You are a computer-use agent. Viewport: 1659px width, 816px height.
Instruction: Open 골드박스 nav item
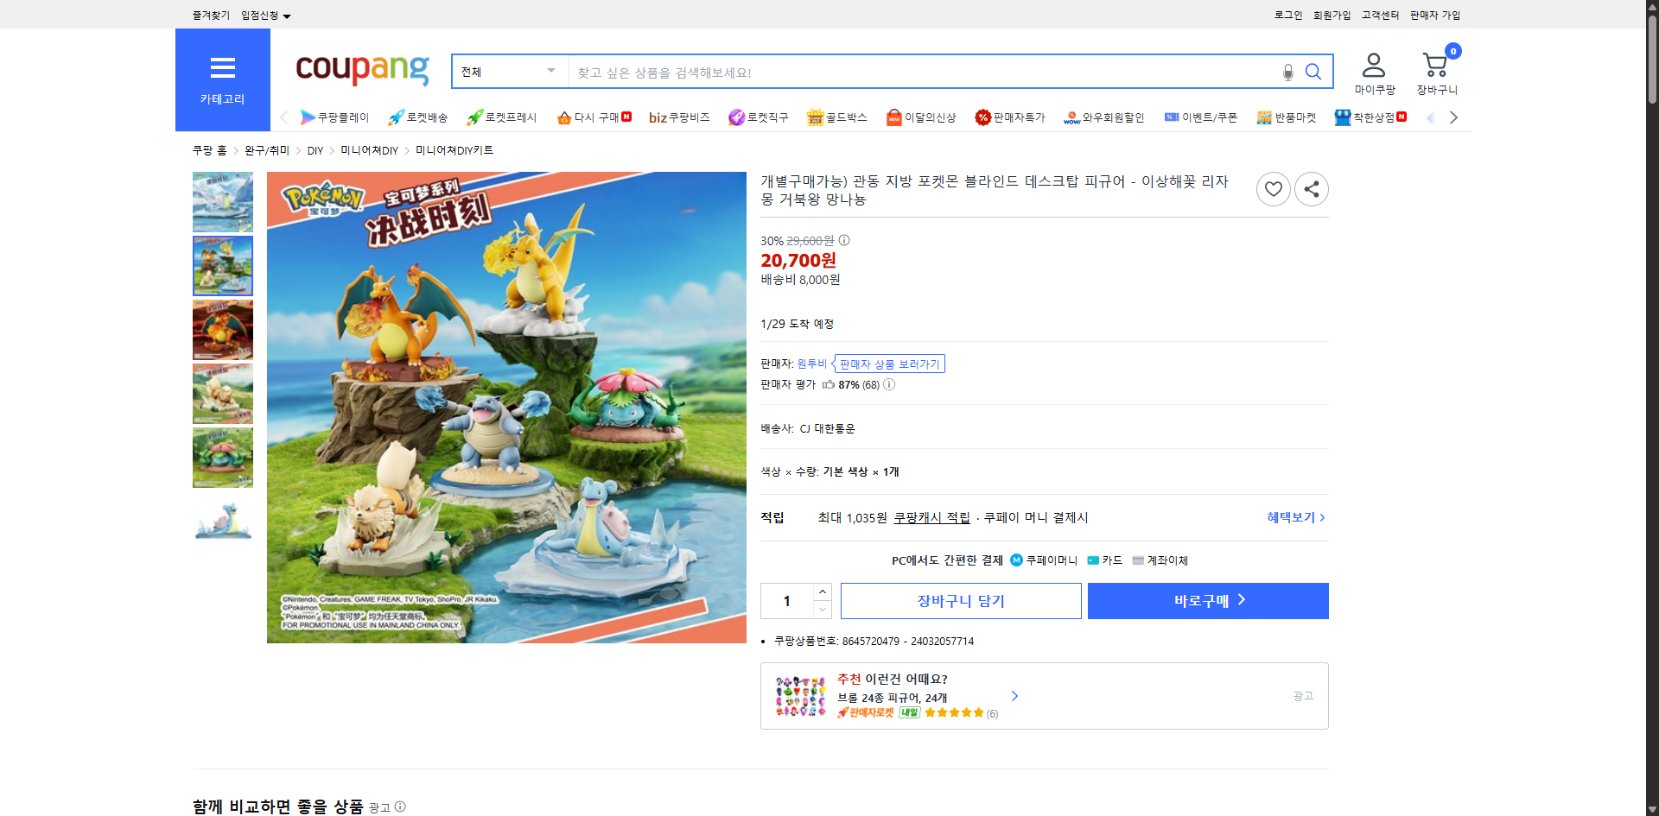(x=837, y=117)
